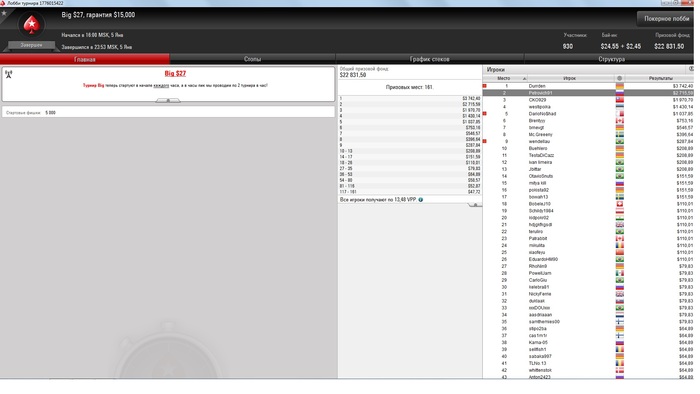This screenshot has width=700, height=394.
Task: Select player Durrden in the list
Action: pyautogui.click(x=588, y=86)
